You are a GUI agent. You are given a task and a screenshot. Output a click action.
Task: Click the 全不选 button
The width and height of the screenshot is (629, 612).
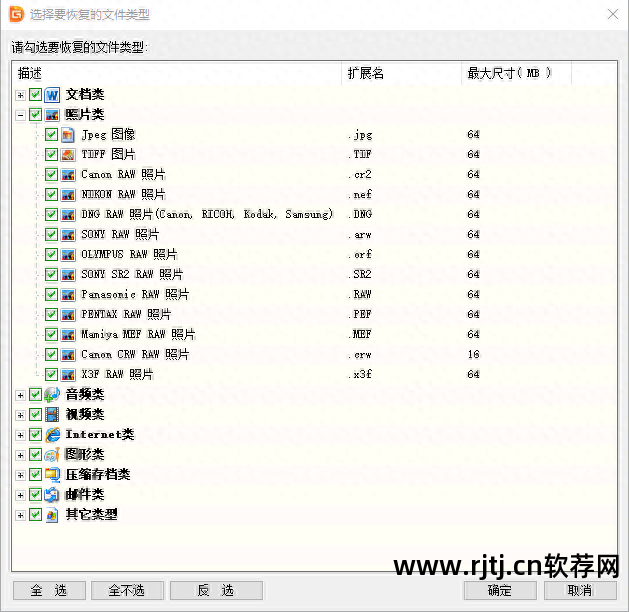pyautogui.click(x=127, y=590)
